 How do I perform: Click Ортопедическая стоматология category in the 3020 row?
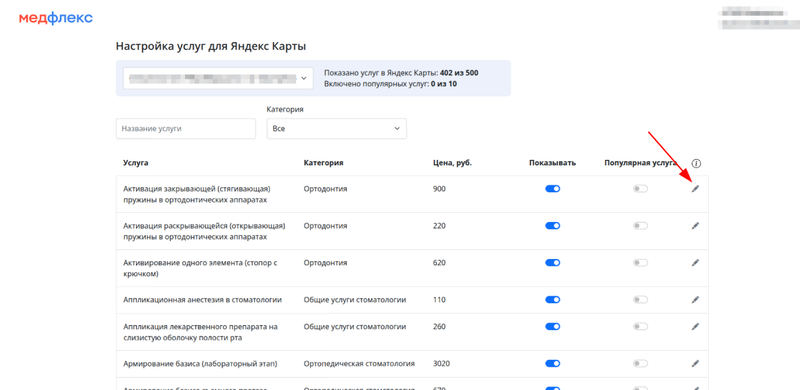(359, 363)
